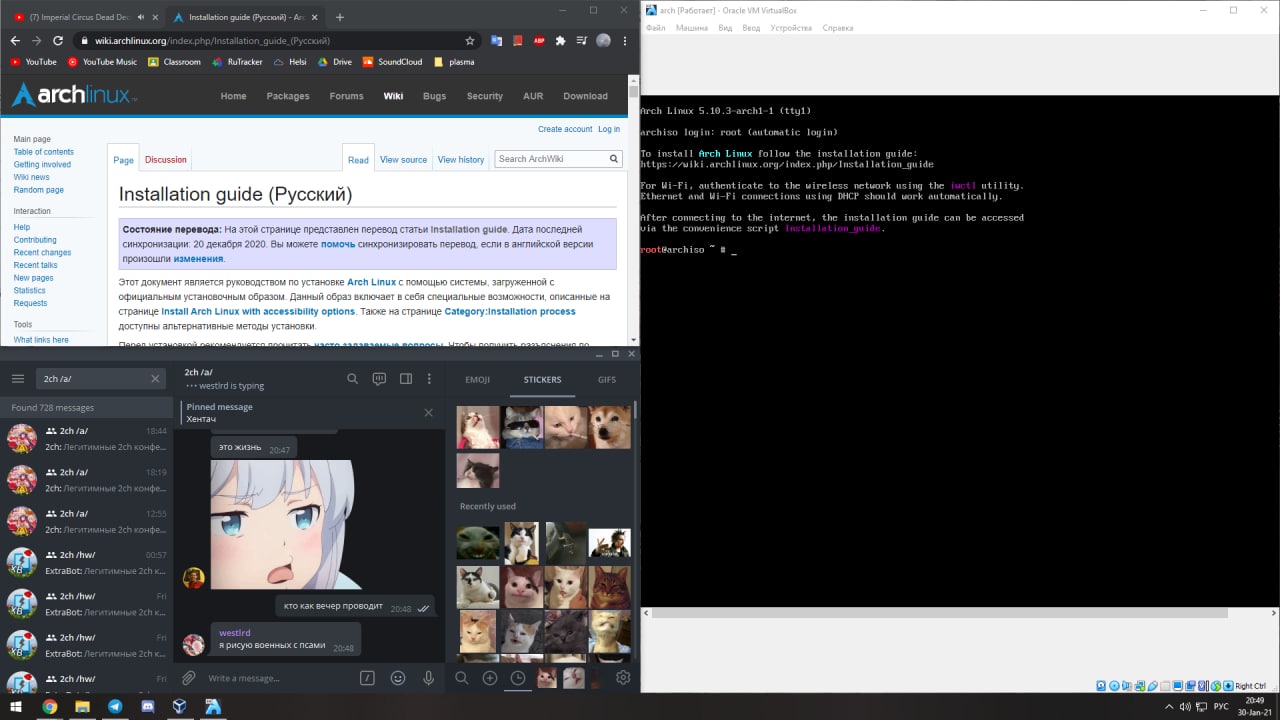Image resolution: width=1280 pixels, height=720 pixels.
Task: Reload the Arch wiki page
Action: [57, 41]
